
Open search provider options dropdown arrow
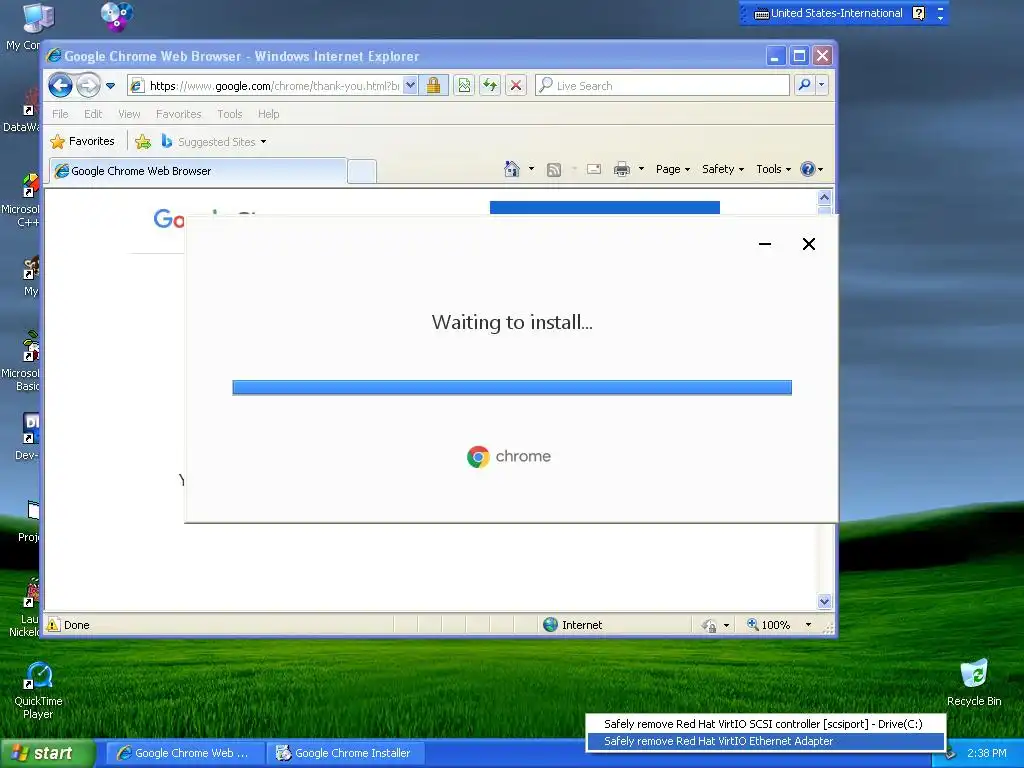coord(822,85)
